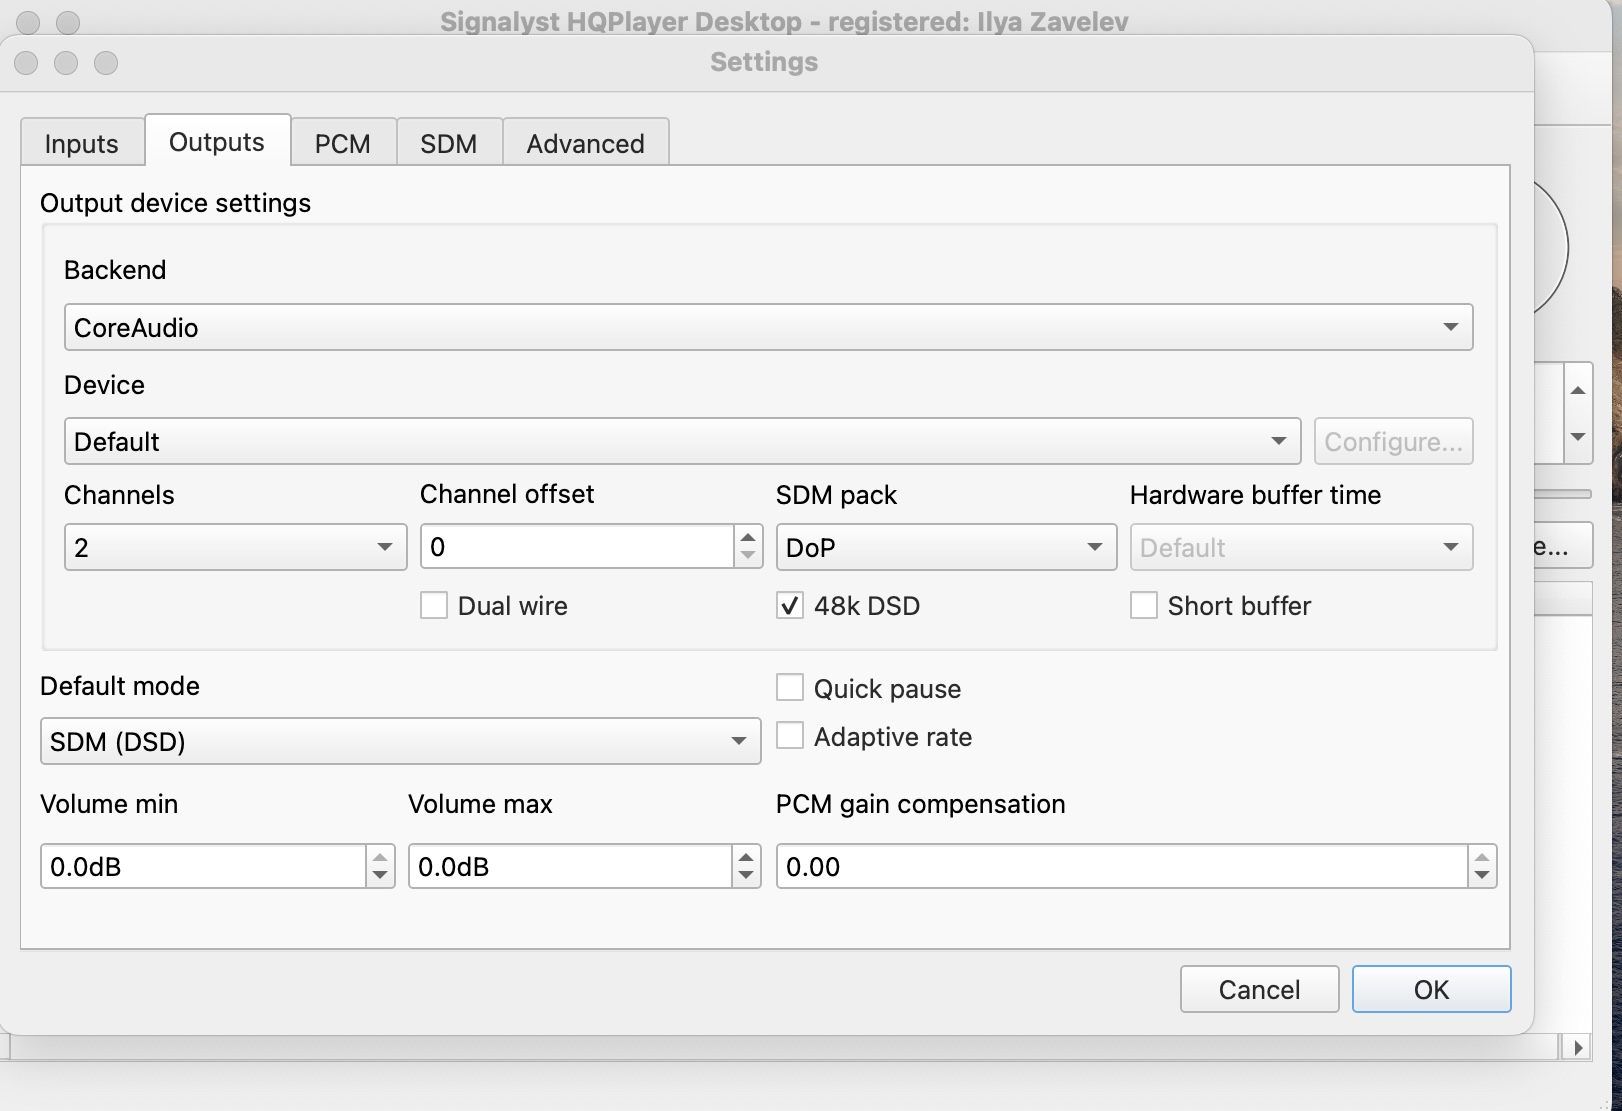Open the Advanced tab
This screenshot has height=1111, width=1622.
(x=586, y=143)
